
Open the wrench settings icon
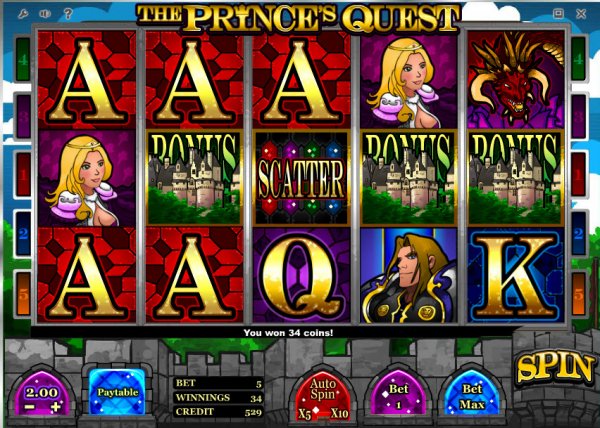point(23,14)
